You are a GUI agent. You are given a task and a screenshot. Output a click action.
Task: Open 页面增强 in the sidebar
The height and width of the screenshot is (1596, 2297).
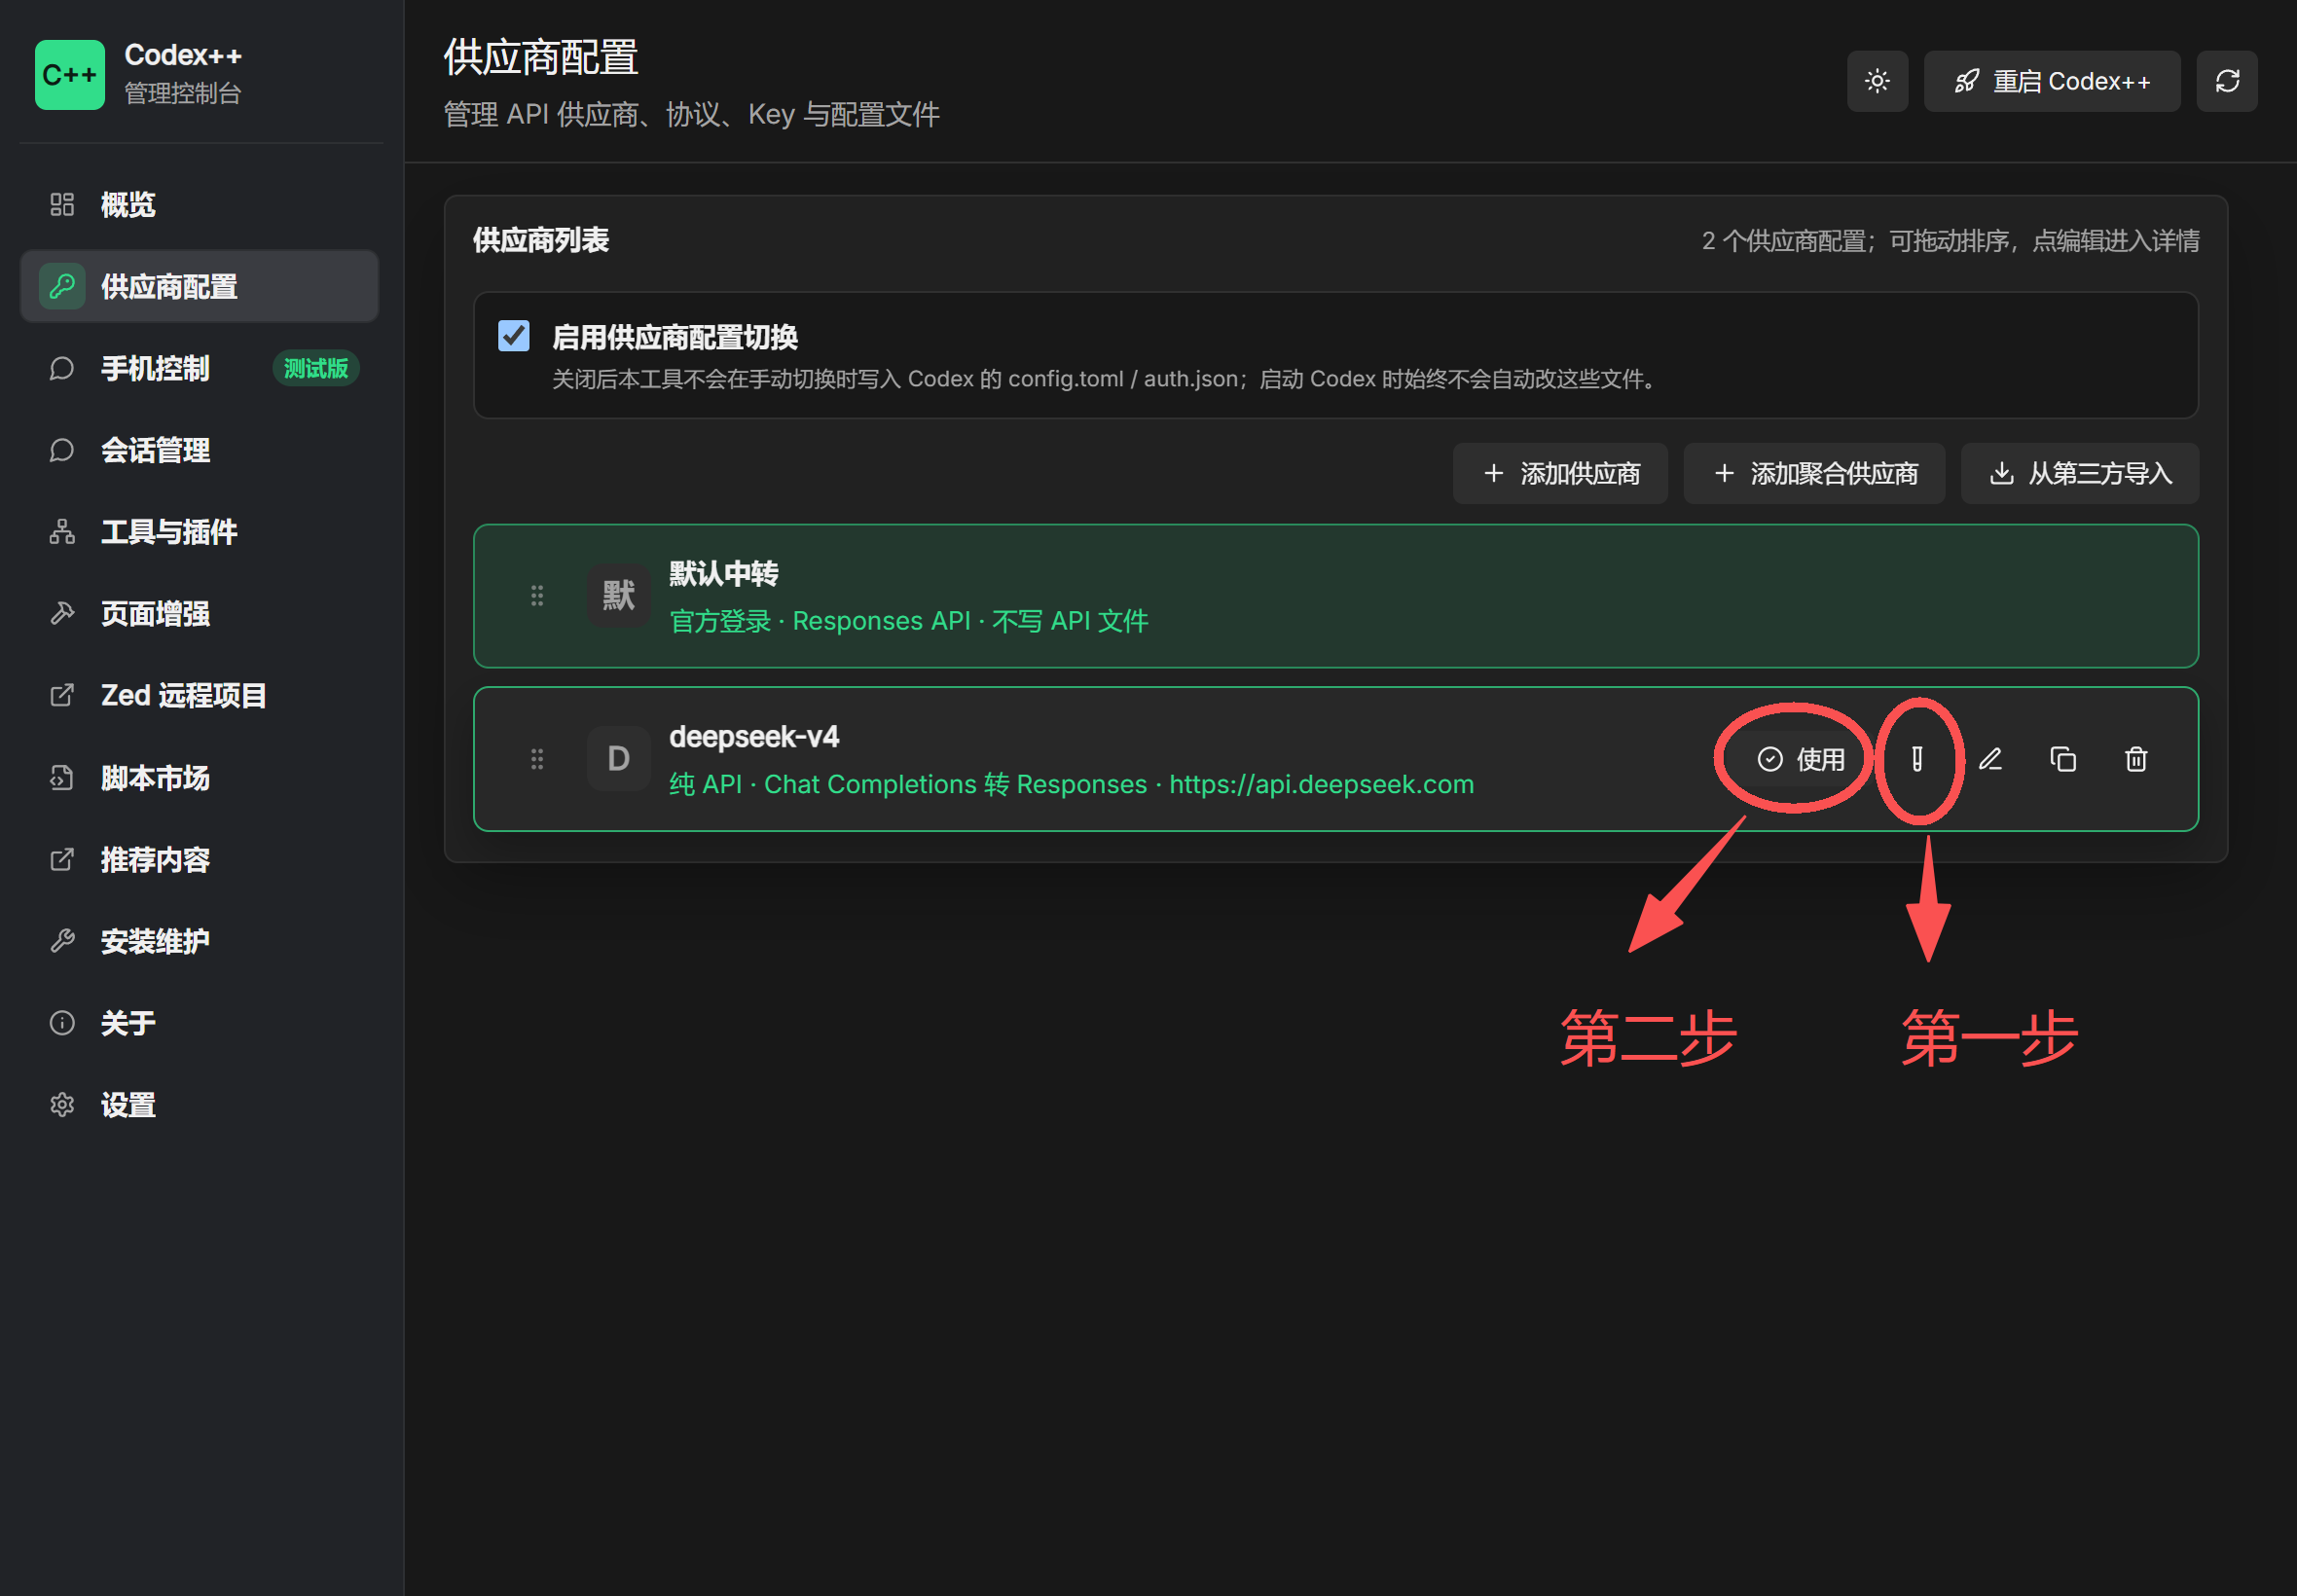click(x=199, y=614)
